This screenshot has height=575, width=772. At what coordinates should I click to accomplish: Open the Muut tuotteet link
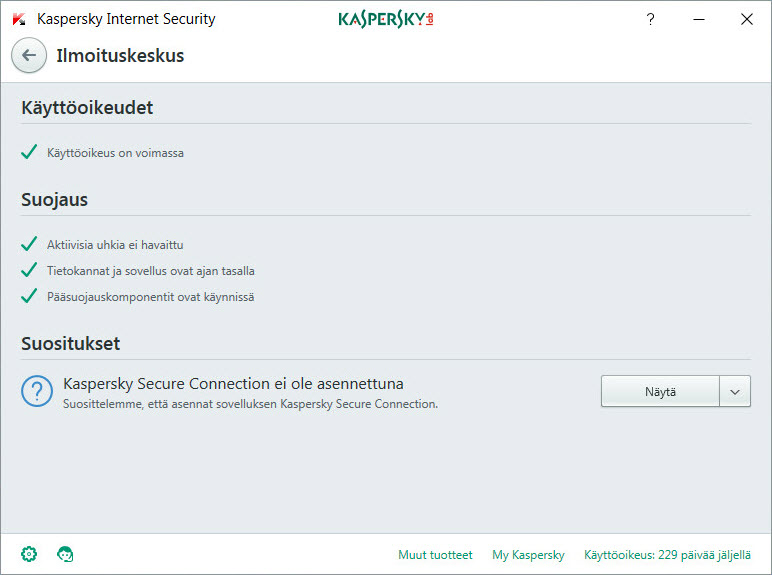pyautogui.click(x=435, y=555)
